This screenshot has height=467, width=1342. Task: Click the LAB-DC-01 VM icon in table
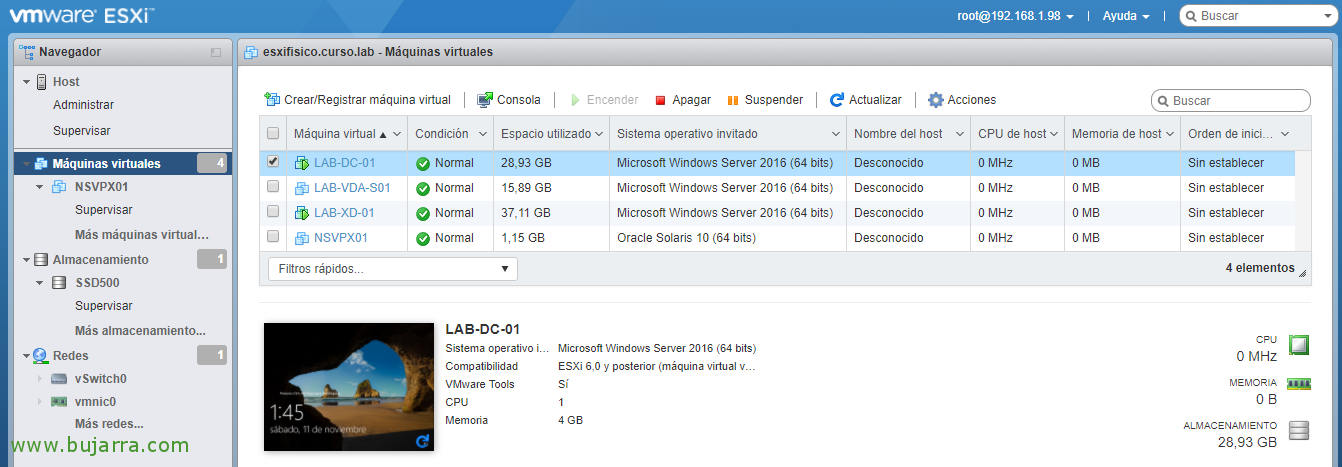coord(302,163)
